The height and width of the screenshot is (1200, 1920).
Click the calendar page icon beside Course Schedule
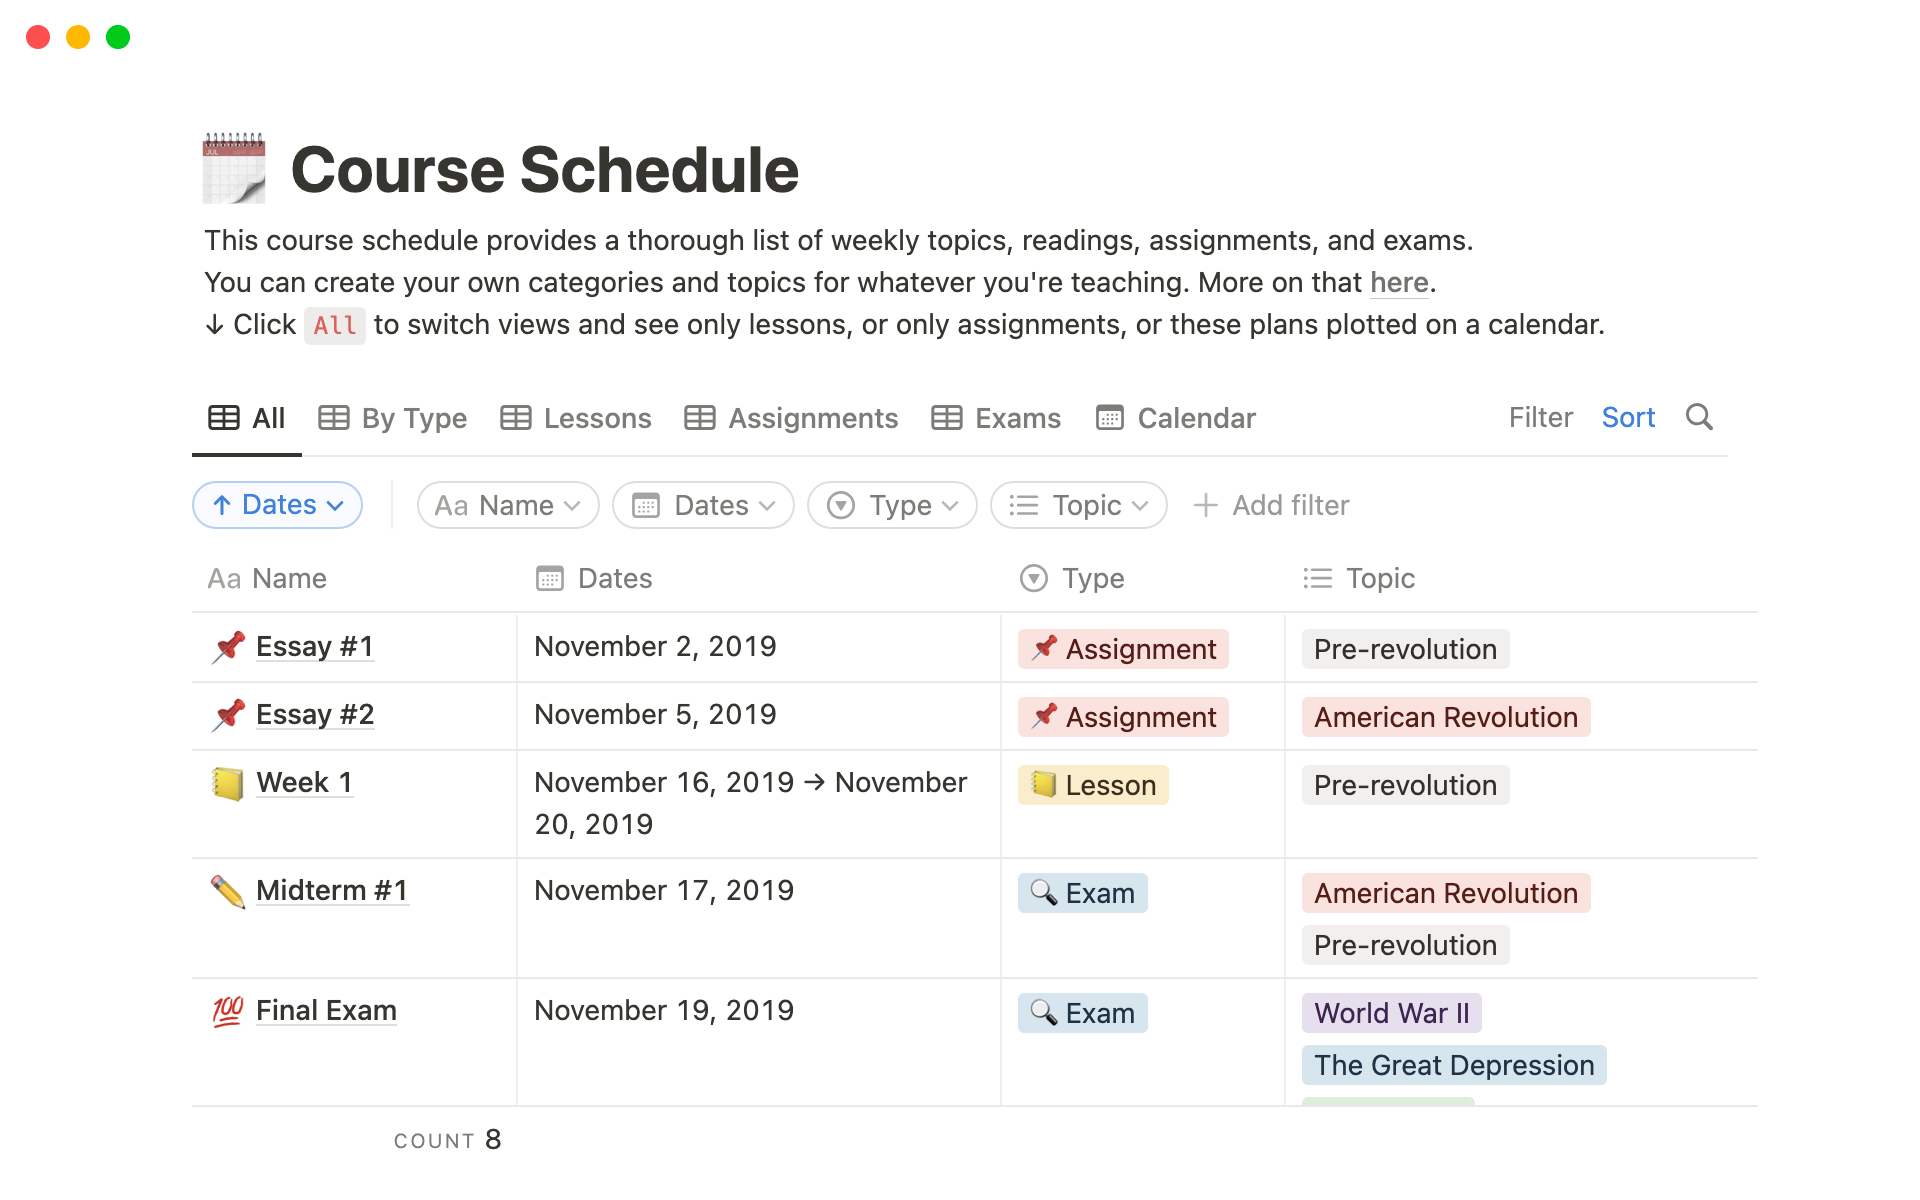(x=234, y=168)
